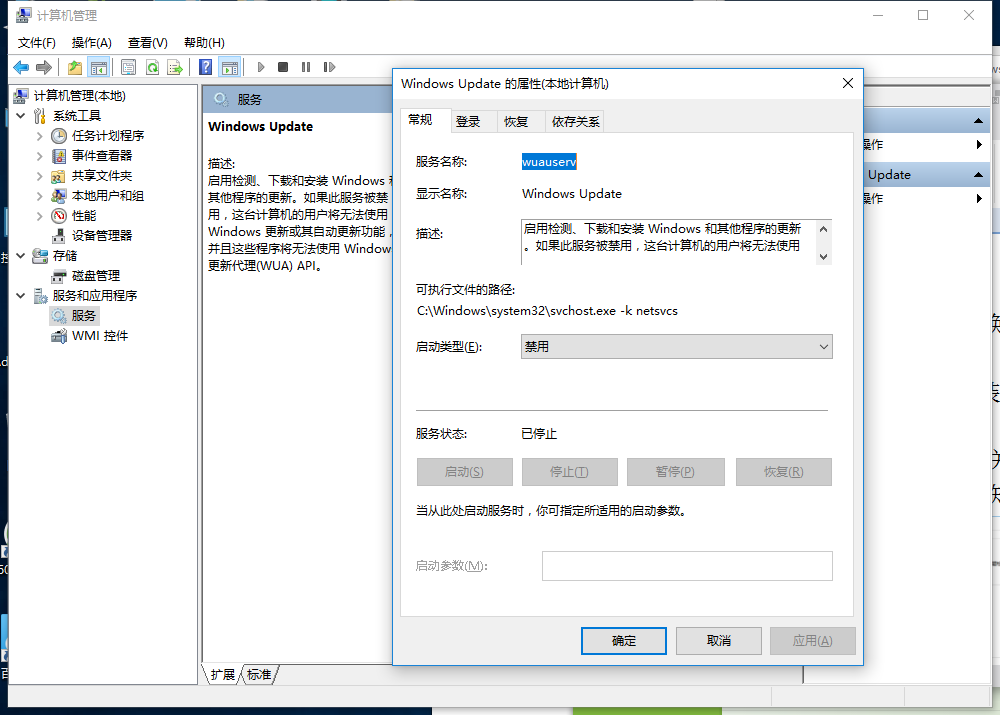1000x715 pixels.
Task: Click the start service play icon
Action: pos(261,67)
